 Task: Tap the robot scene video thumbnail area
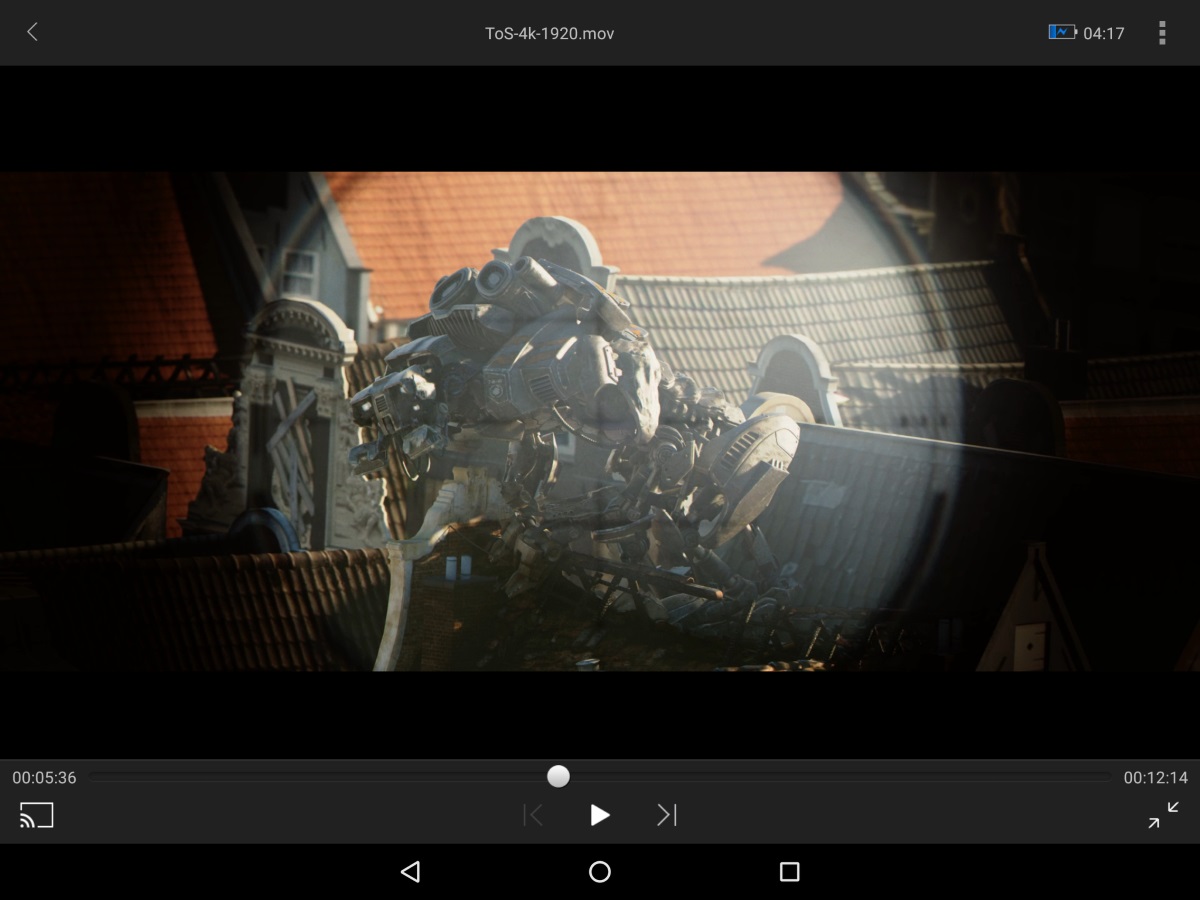click(560, 420)
